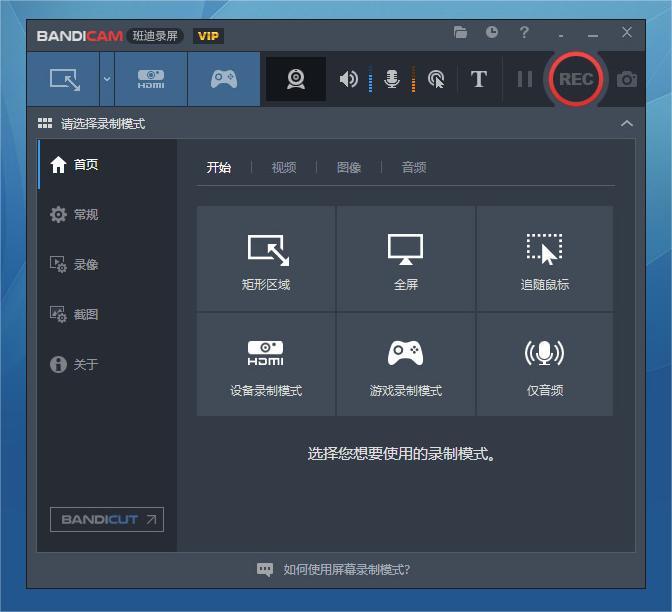Open 首页 home in sidebar
This screenshot has width=672, height=612.
(x=107, y=165)
